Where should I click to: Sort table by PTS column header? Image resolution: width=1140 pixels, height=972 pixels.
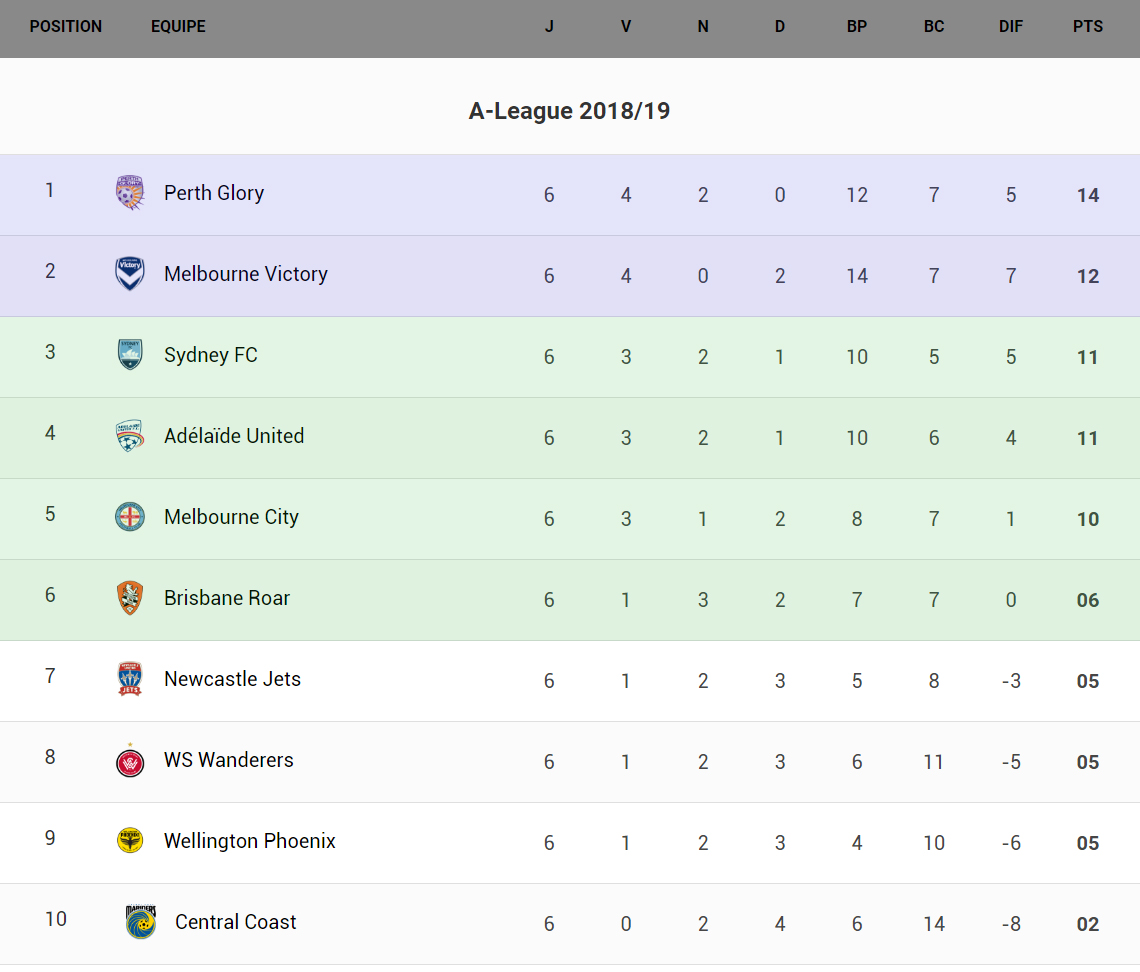coord(1088,27)
